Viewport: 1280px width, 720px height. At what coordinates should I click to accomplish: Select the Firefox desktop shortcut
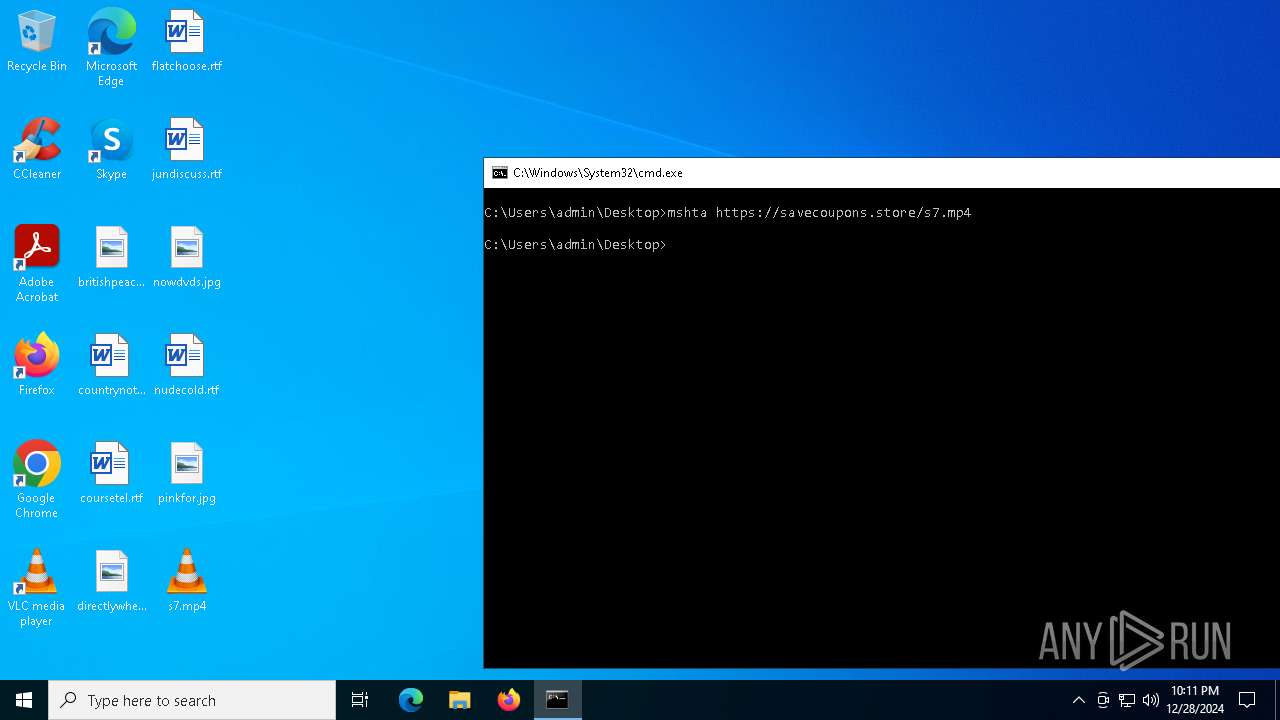(x=37, y=365)
